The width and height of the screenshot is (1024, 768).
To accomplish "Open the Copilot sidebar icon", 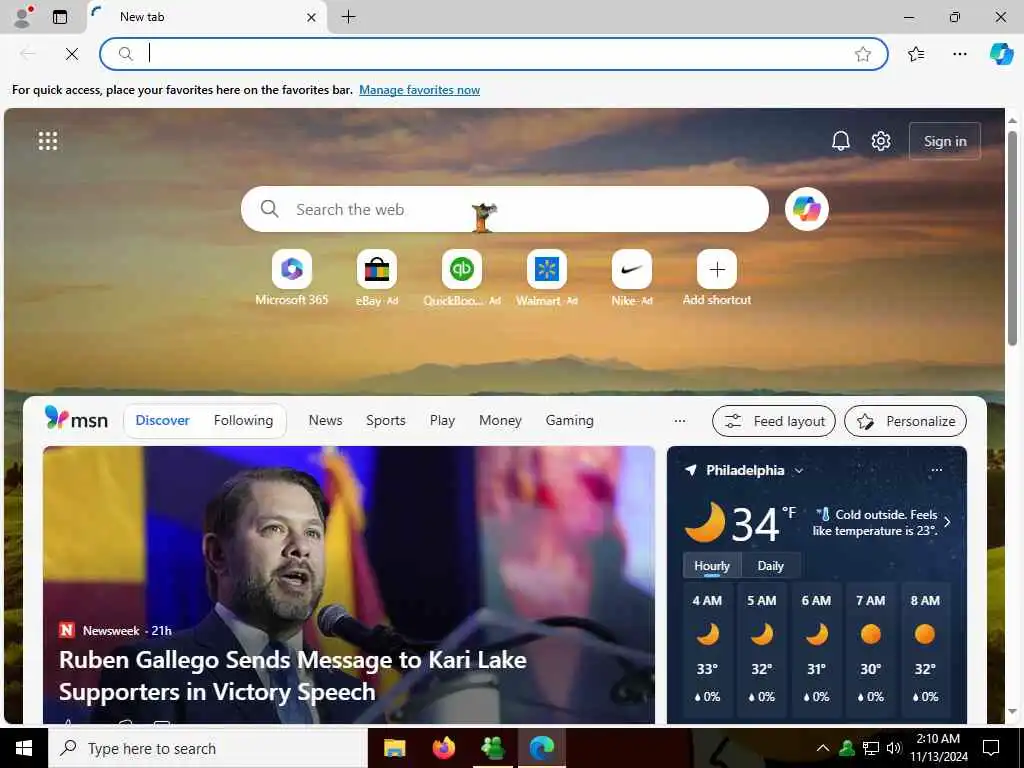I will [x=1001, y=54].
